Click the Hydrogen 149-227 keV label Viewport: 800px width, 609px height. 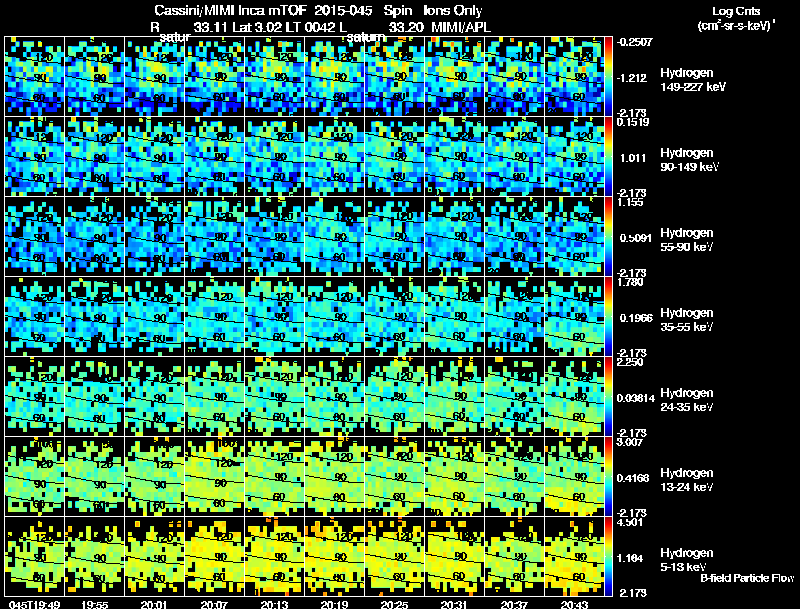(x=693, y=80)
